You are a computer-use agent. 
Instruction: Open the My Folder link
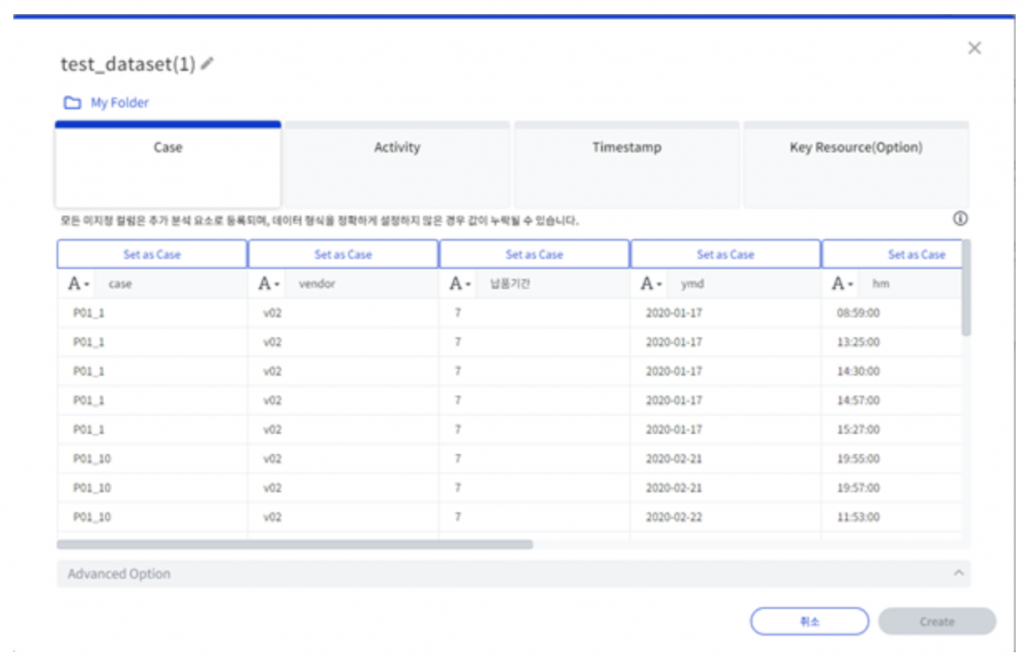tap(119, 103)
